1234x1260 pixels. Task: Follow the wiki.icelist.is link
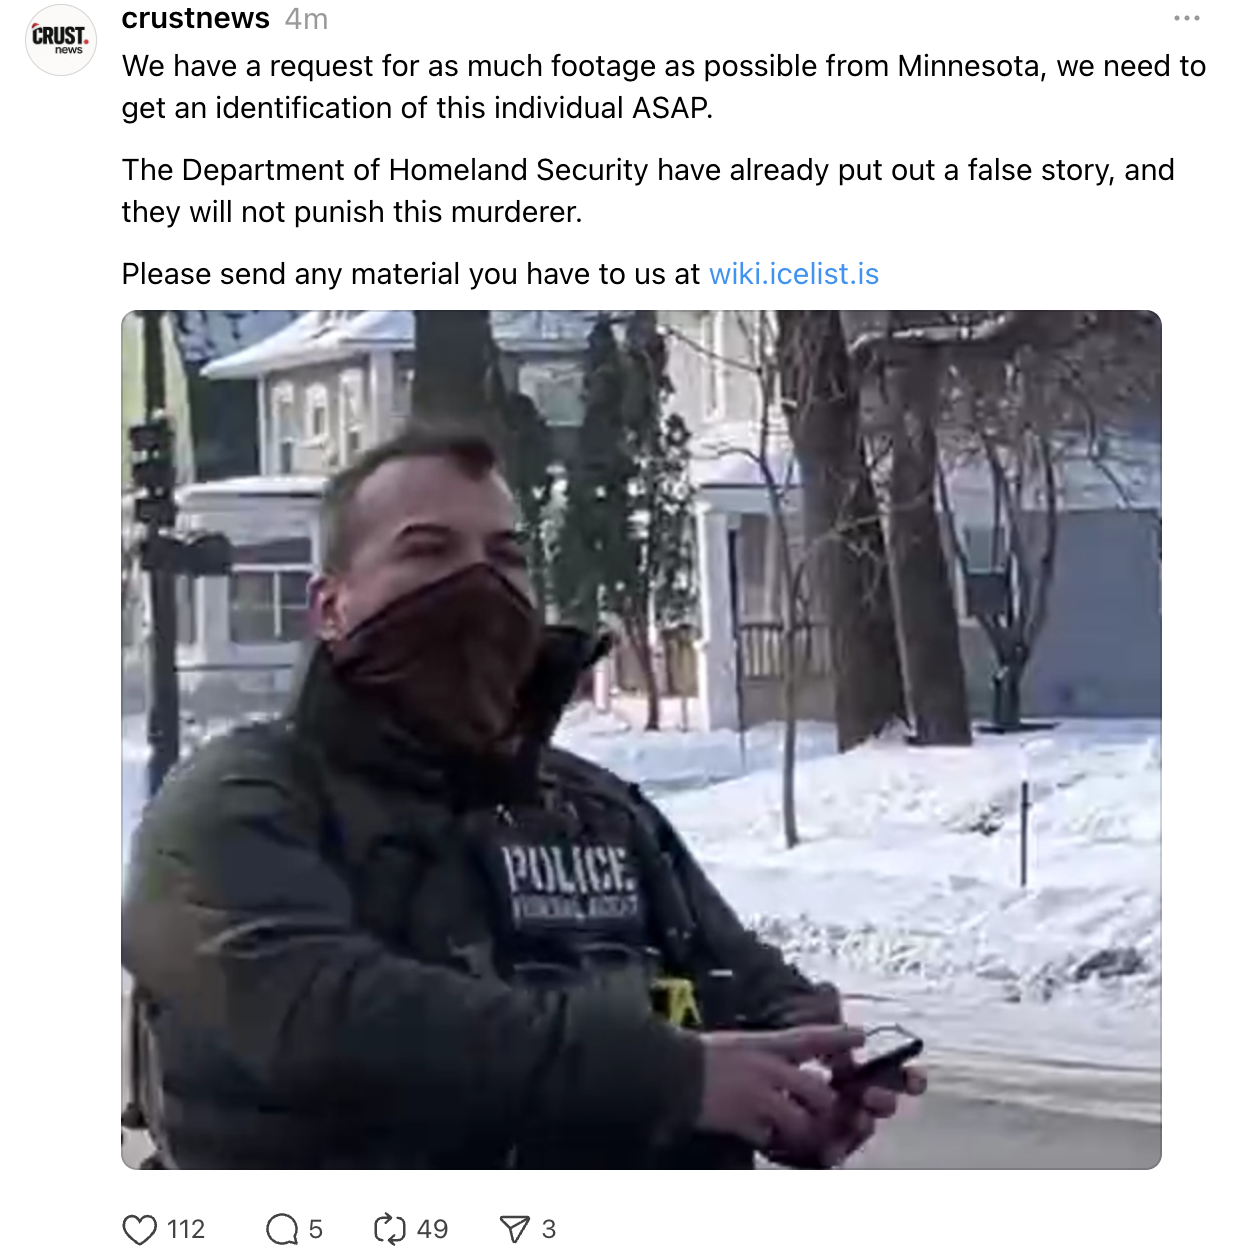pyautogui.click(x=794, y=274)
